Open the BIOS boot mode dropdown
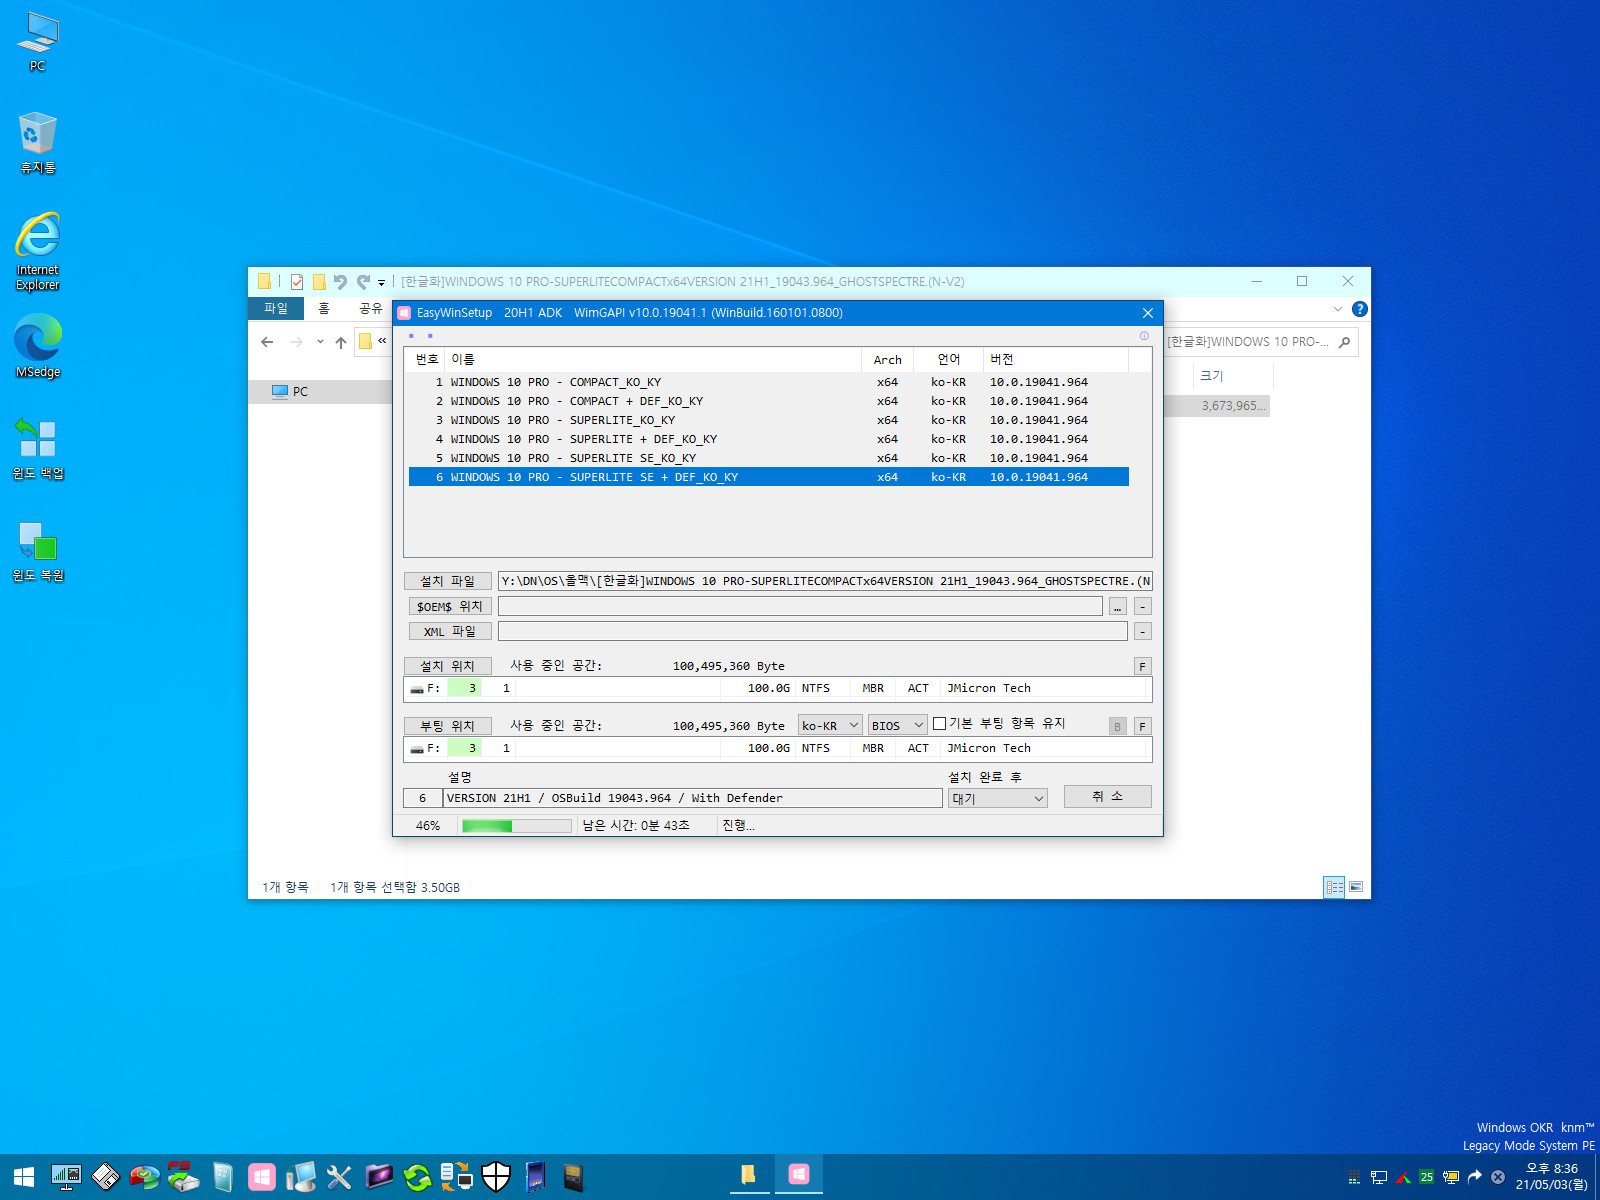1600x1200 pixels. (x=897, y=725)
